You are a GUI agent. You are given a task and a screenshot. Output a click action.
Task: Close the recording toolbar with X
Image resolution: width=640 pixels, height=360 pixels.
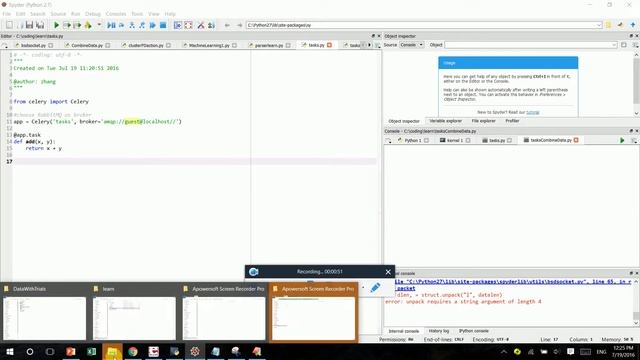[388, 272]
